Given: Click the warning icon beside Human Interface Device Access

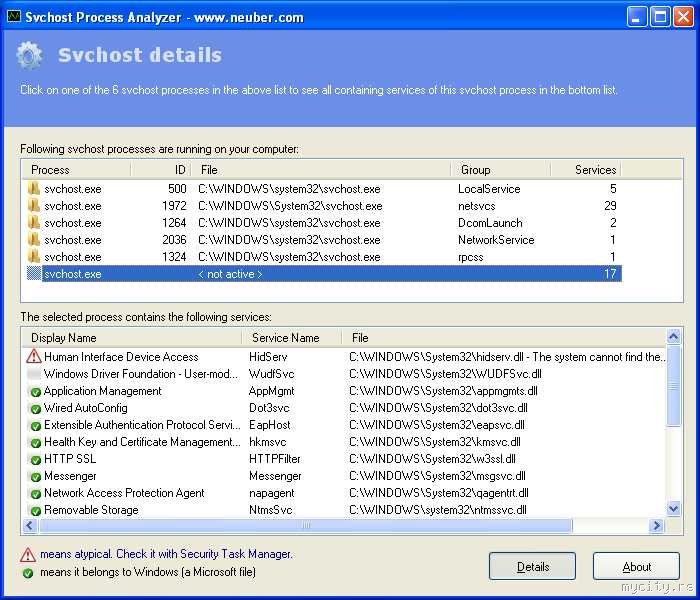Looking at the screenshot, I should 34,357.
